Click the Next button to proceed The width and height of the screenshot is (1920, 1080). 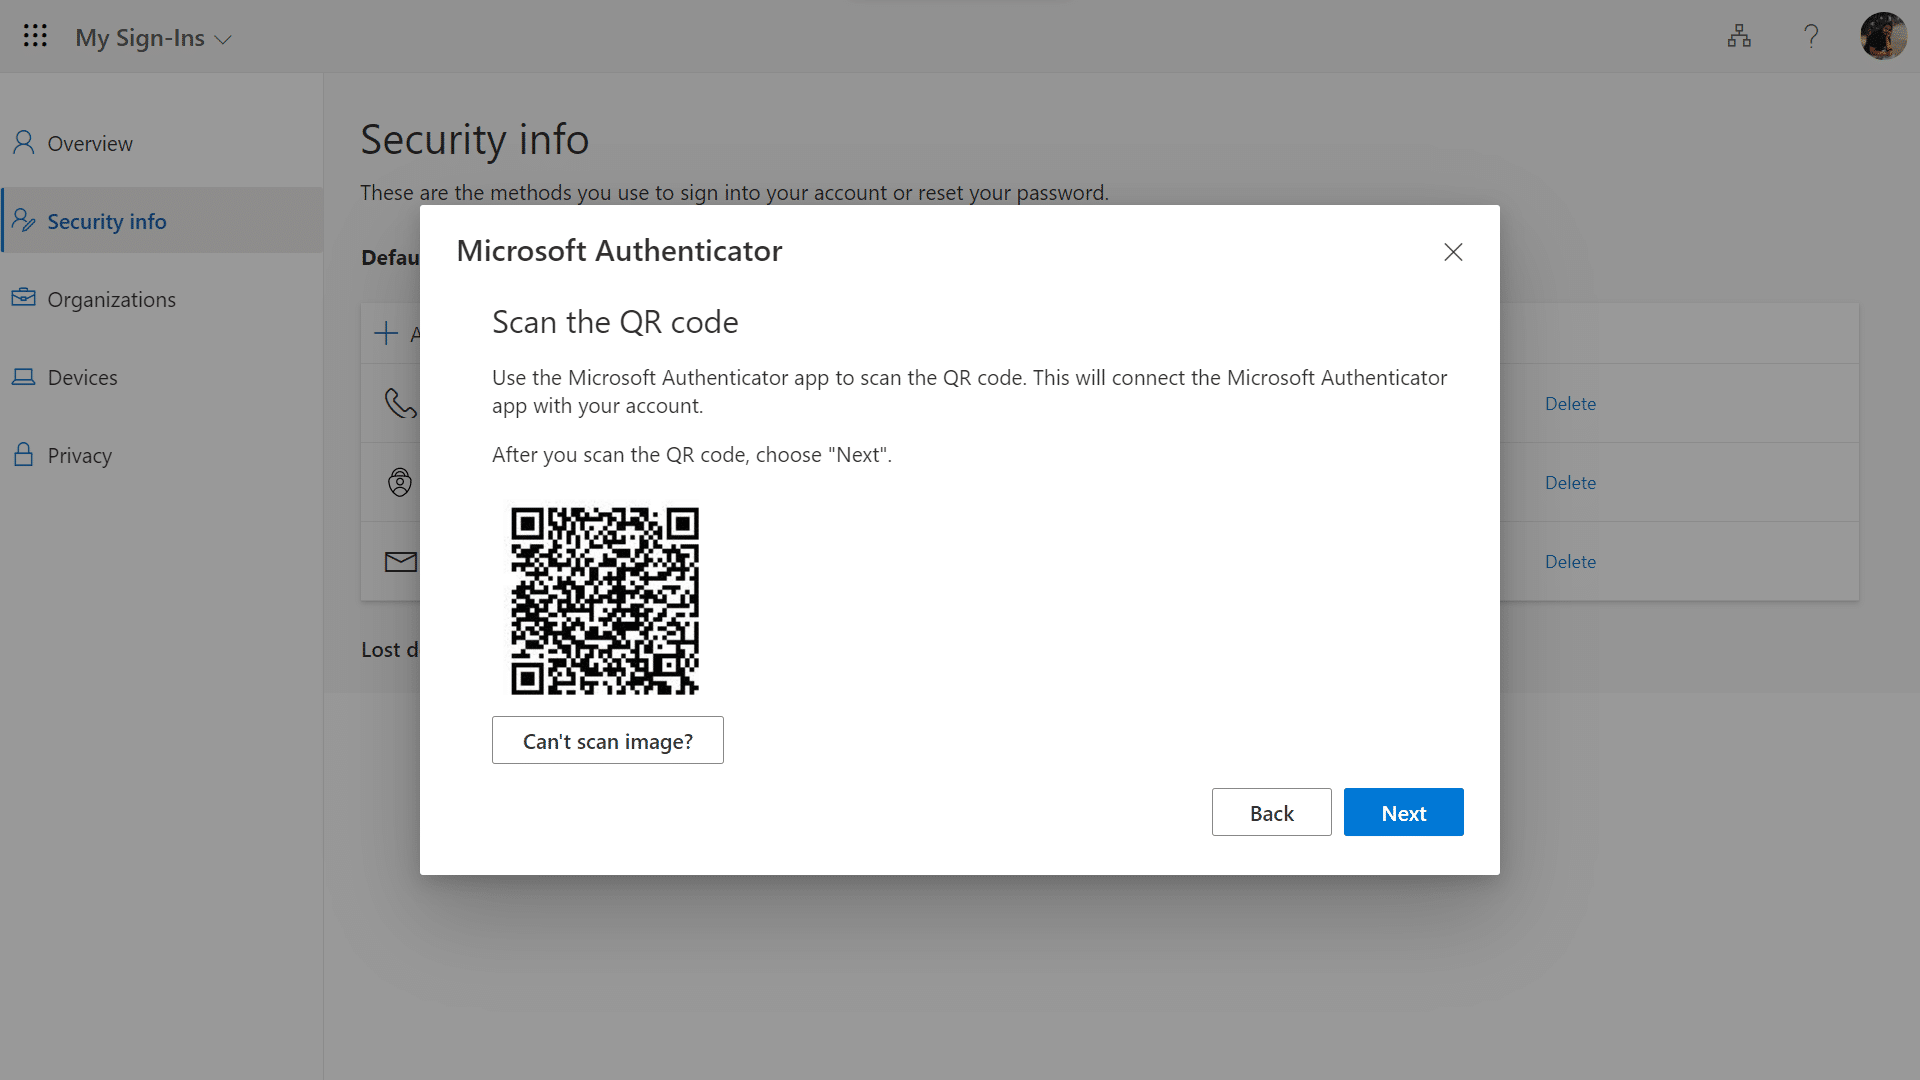click(x=1403, y=811)
